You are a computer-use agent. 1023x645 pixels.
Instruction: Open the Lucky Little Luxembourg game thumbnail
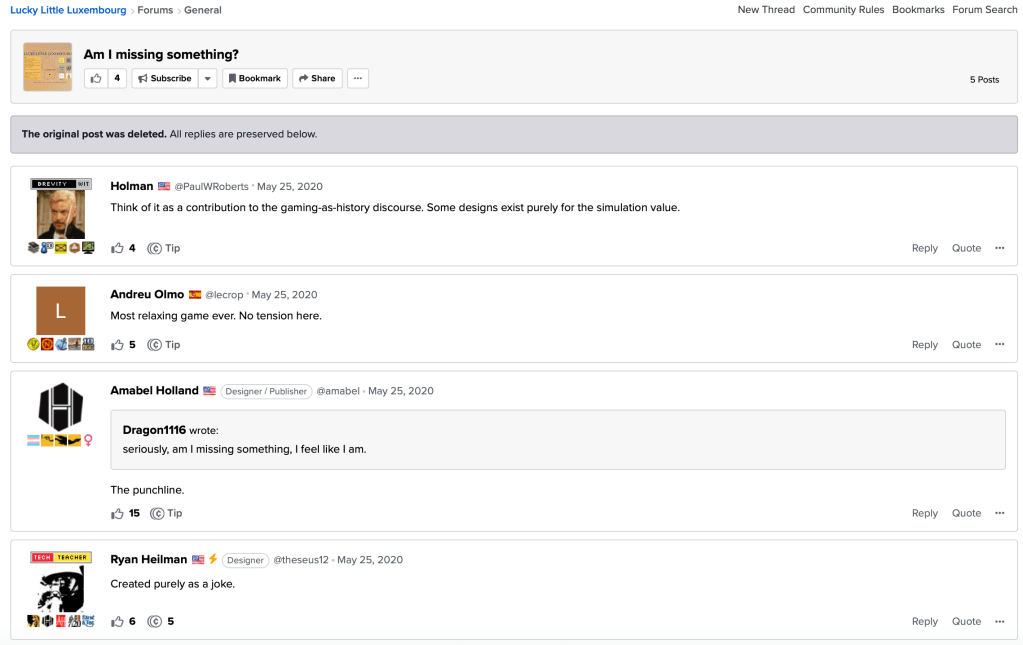pos(48,67)
